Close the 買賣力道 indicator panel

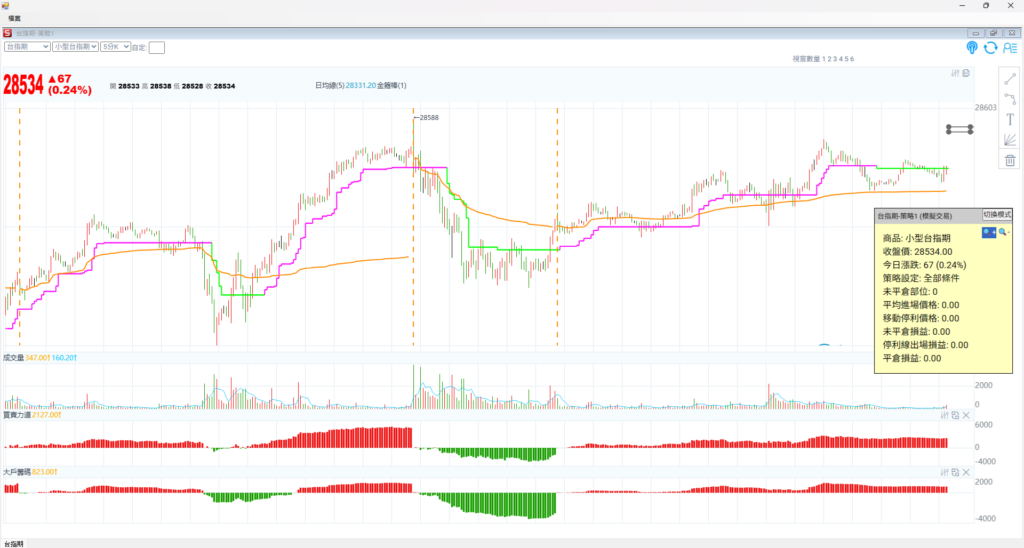(x=965, y=414)
